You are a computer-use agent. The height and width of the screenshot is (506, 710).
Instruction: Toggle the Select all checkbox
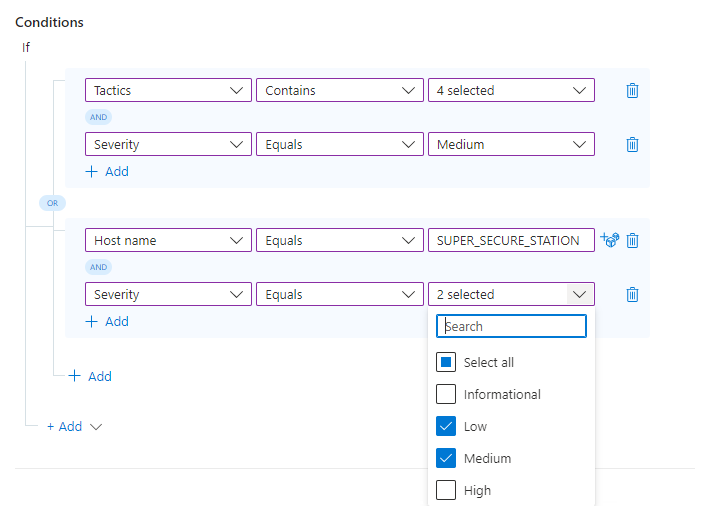coord(446,363)
